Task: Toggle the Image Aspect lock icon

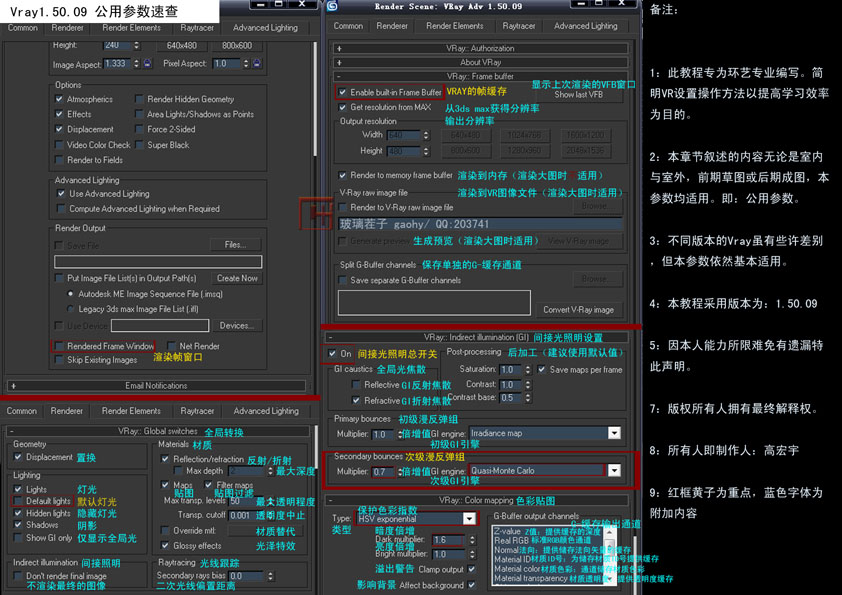Action: click(x=147, y=63)
